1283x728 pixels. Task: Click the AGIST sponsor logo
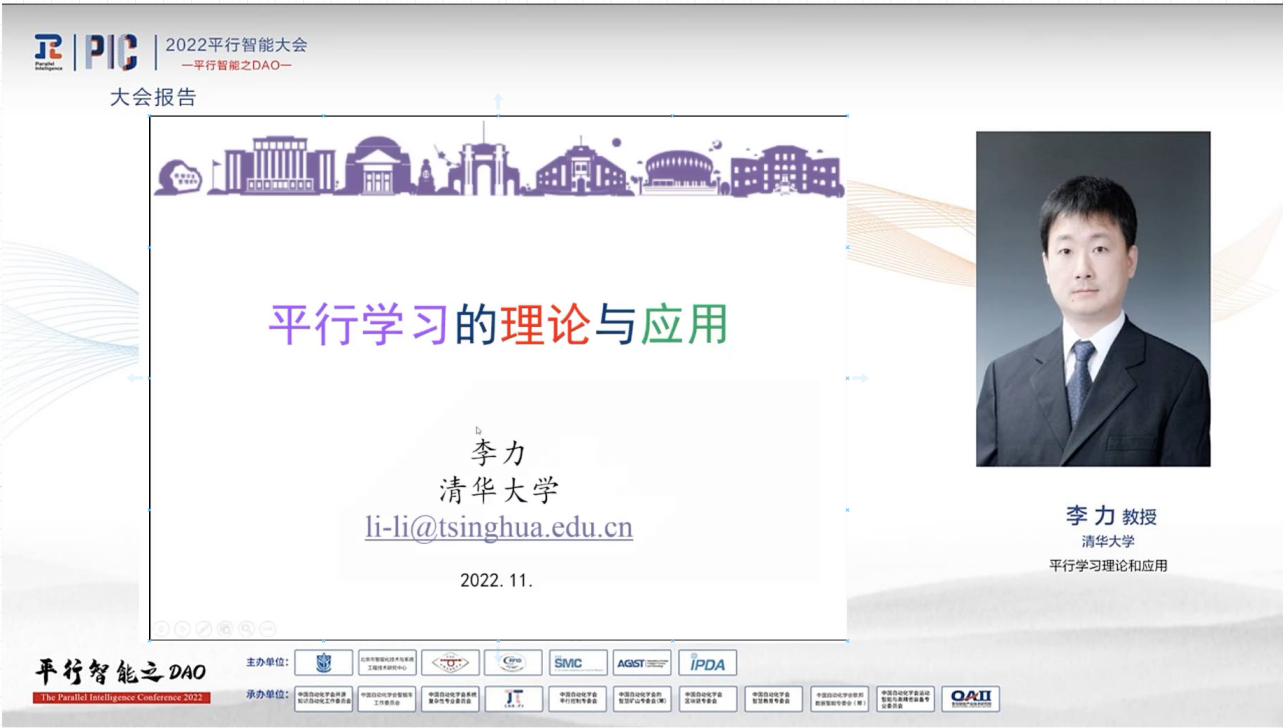click(642, 663)
